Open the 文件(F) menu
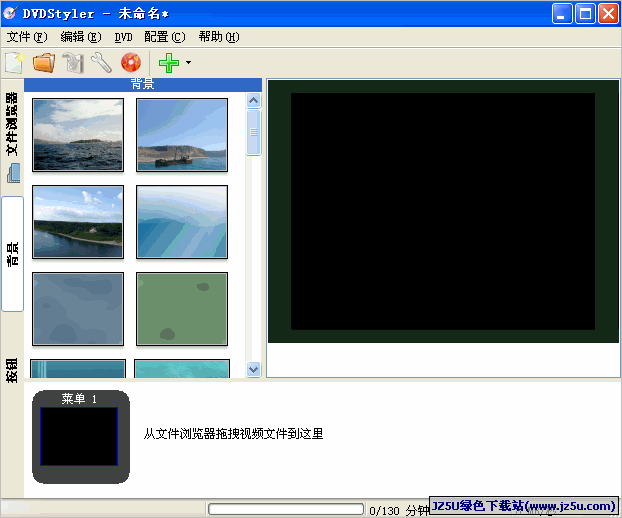The image size is (622, 518). pyautogui.click(x=27, y=37)
